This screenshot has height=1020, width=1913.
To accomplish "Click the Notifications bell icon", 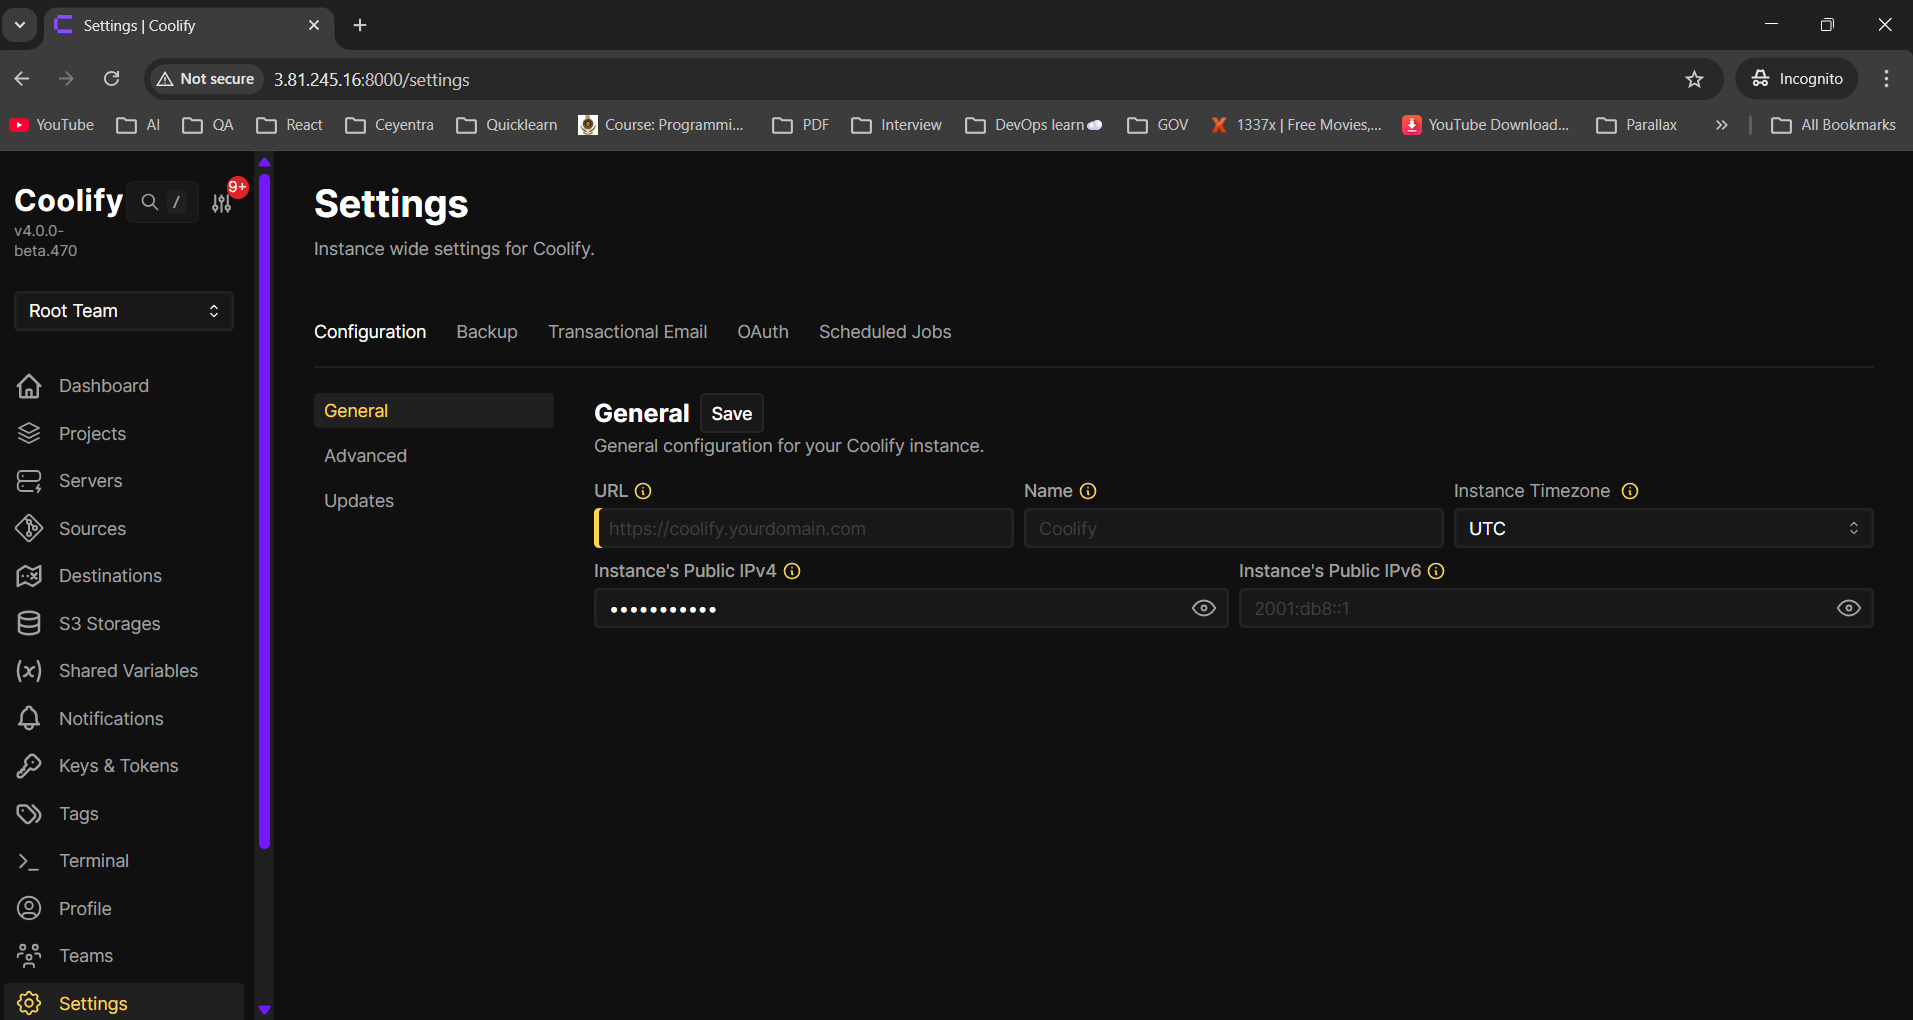I will [29, 719].
